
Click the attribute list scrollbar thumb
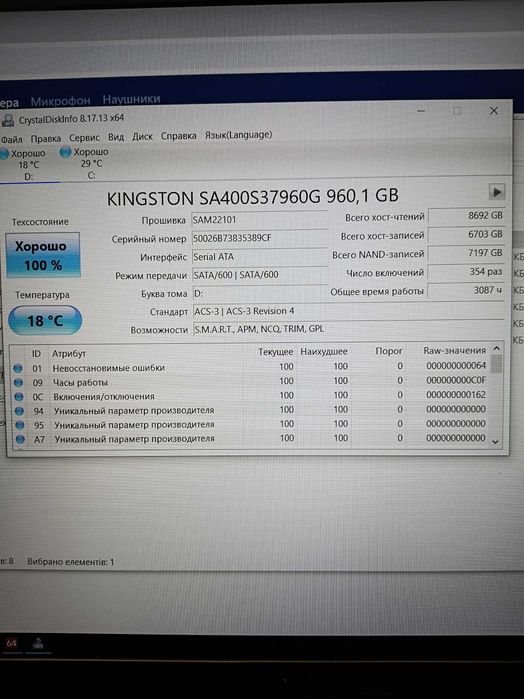pos(496,364)
